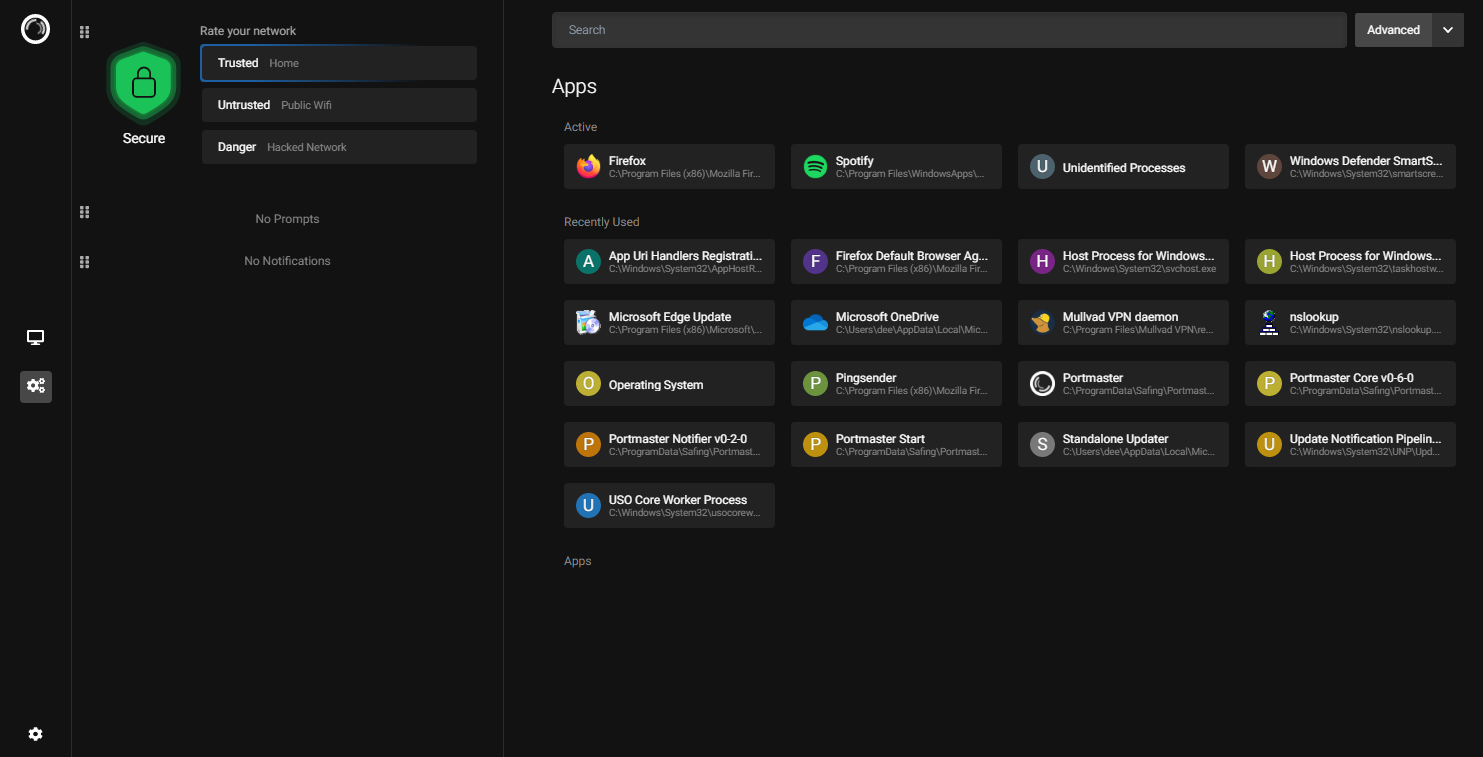Click the large Apps page heading

click(x=574, y=86)
